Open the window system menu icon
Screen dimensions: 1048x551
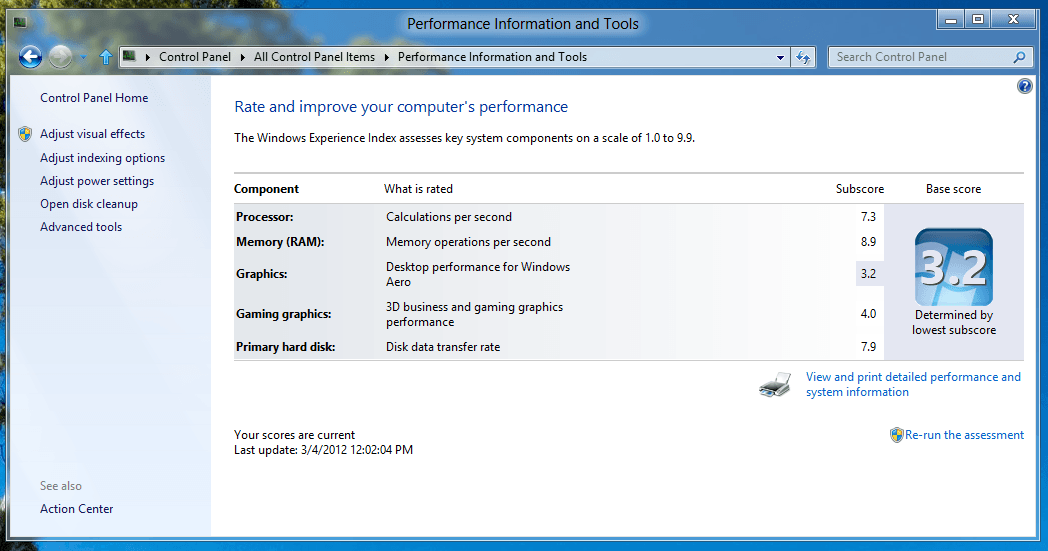[19, 23]
